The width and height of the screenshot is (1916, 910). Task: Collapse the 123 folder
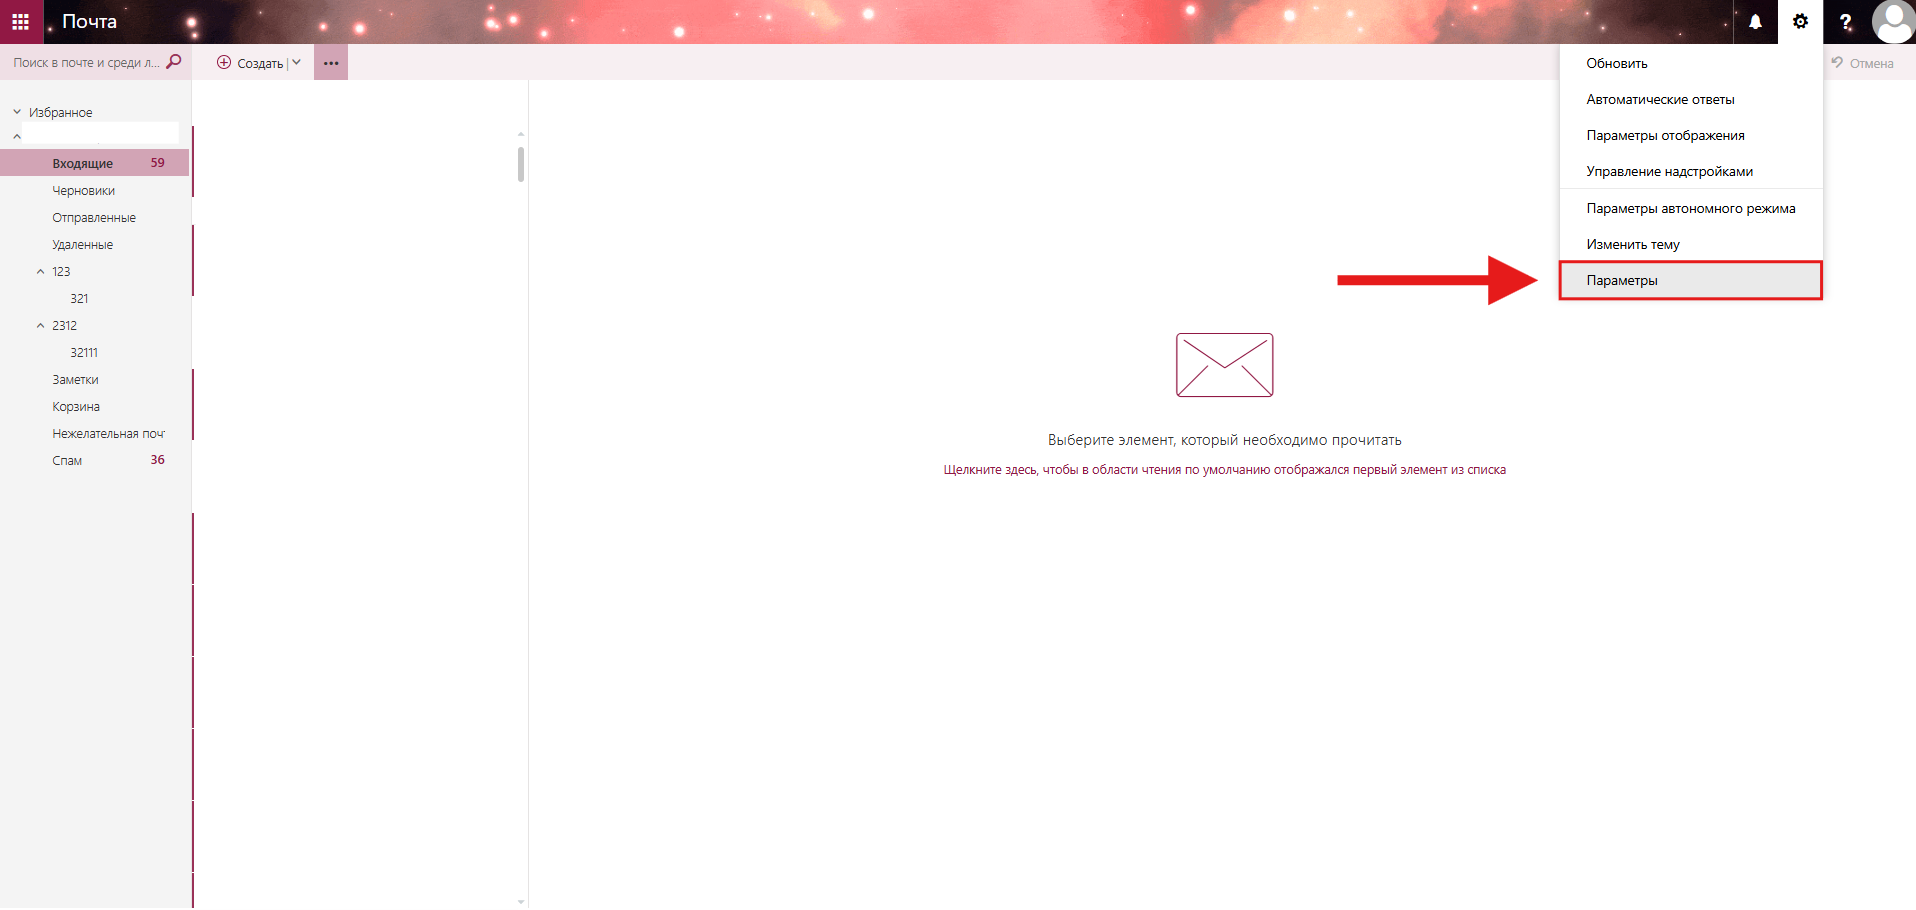[x=41, y=271]
